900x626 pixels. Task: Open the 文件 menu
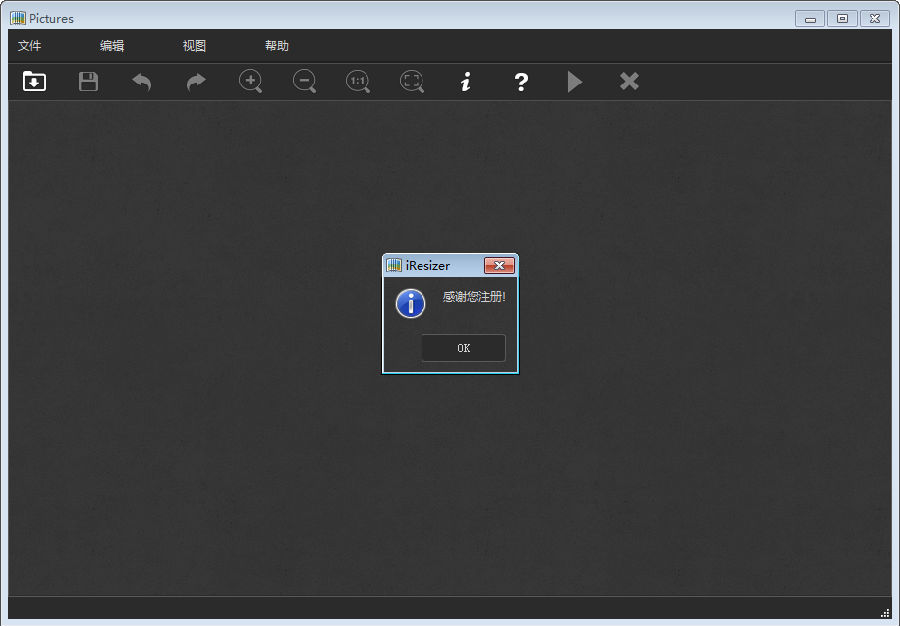pos(30,46)
